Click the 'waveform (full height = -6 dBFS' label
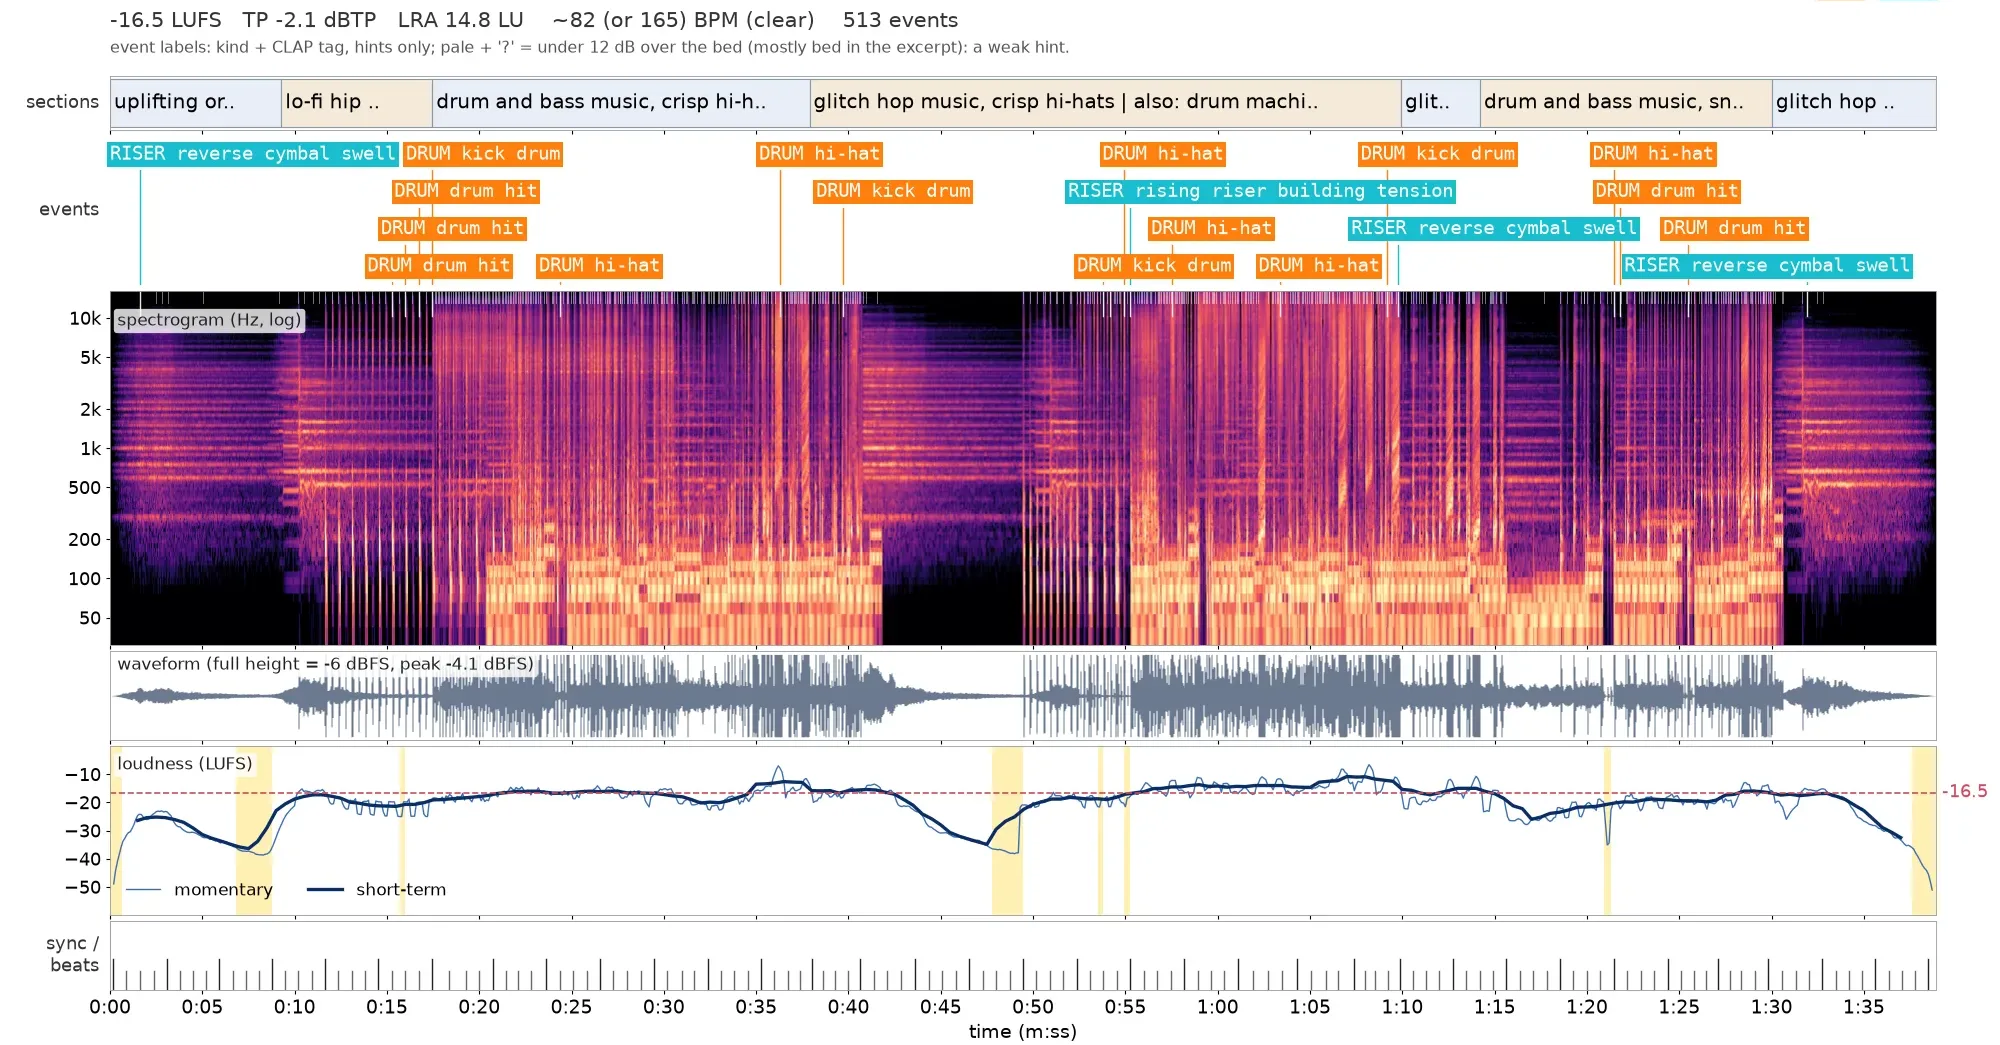The width and height of the screenshot is (2000, 1045). (325, 664)
